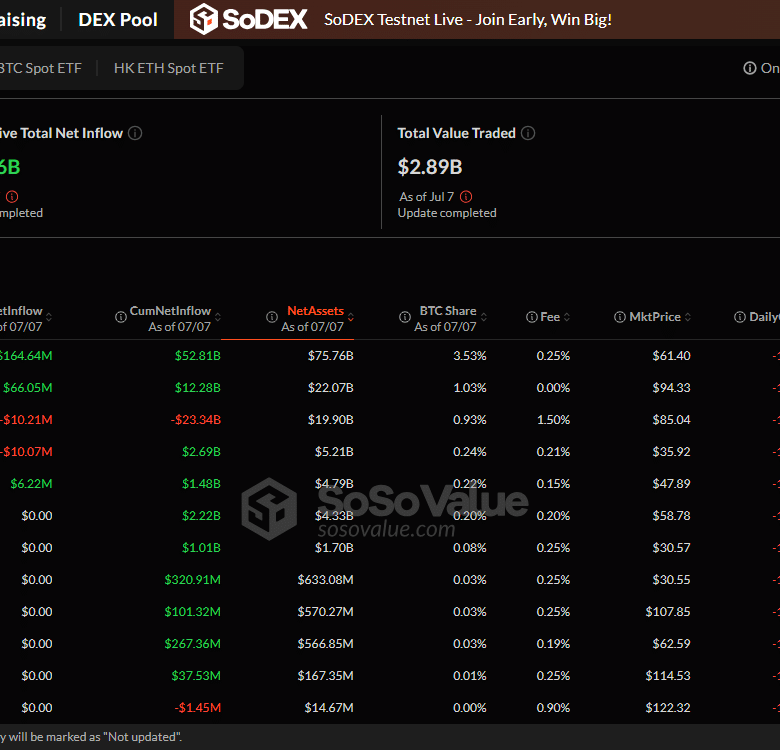Viewport: 780px width, 750px height.
Task: Toggle NetAssets sort arrows
Action: 351,317
